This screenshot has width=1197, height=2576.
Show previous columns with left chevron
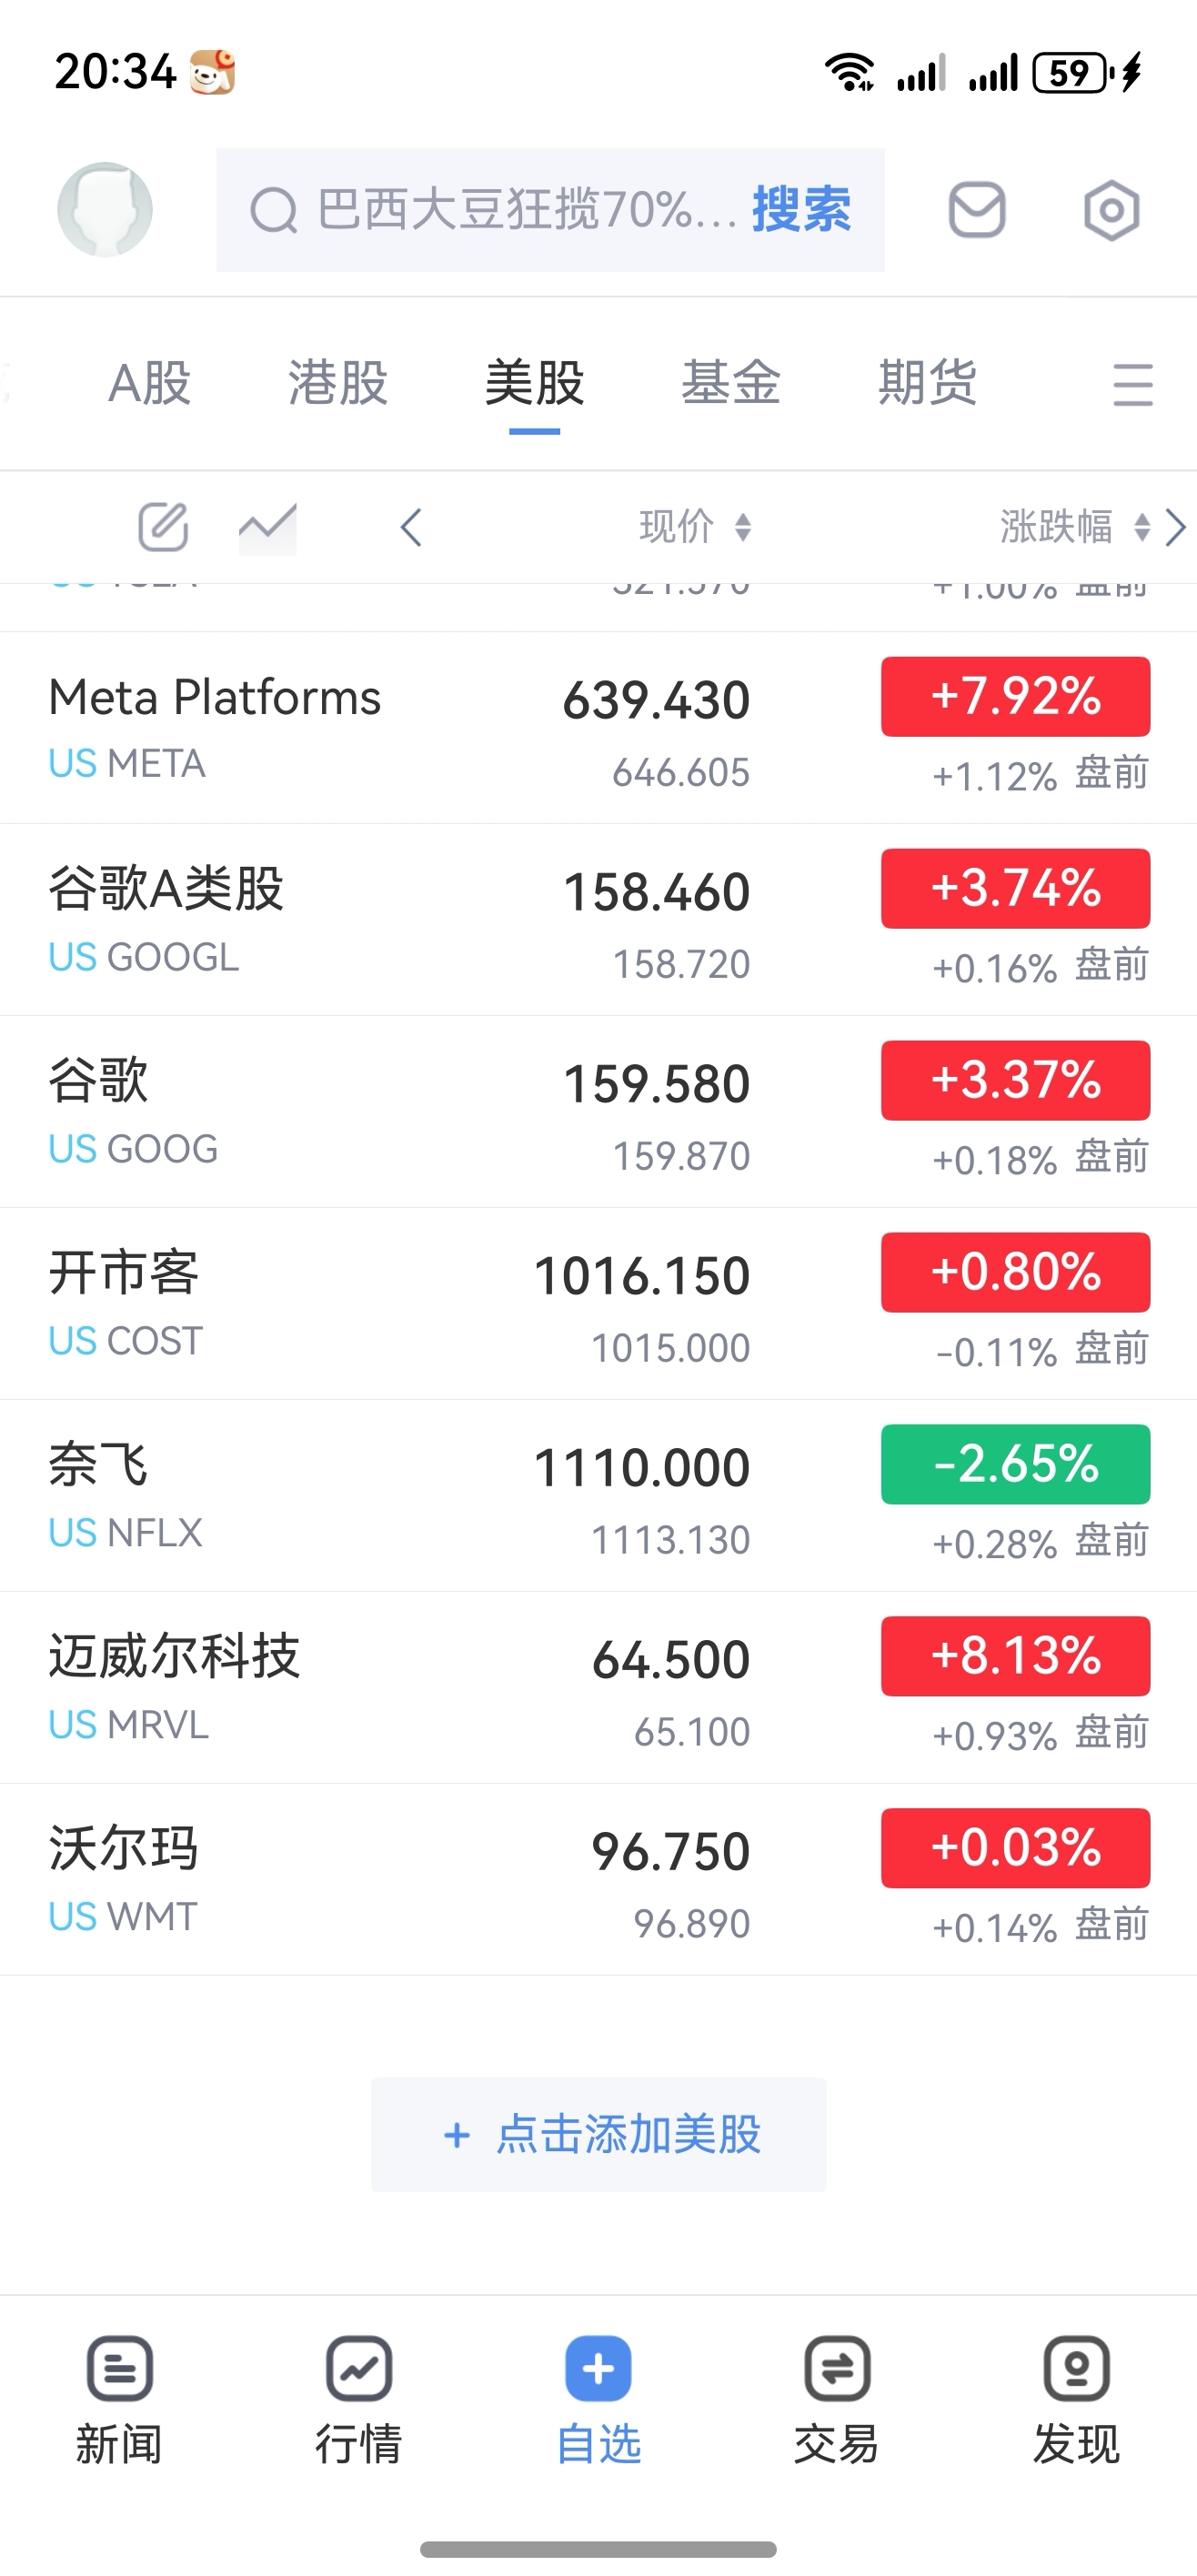click(411, 527)
